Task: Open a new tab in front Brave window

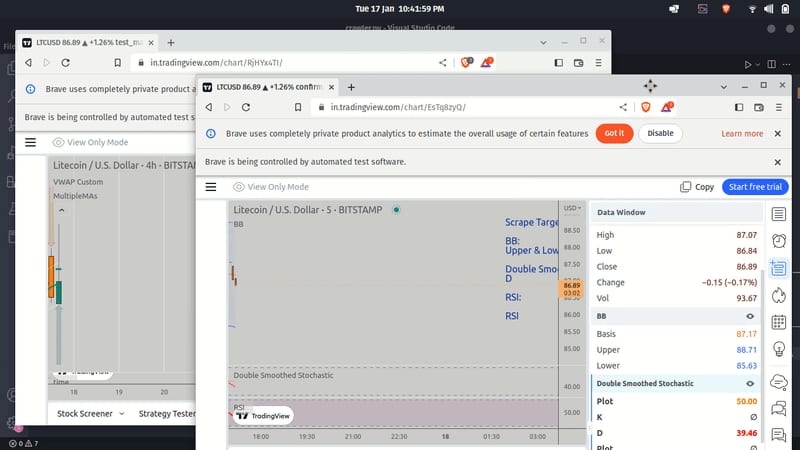Action: pyautogui.click(x=351, y=87)
